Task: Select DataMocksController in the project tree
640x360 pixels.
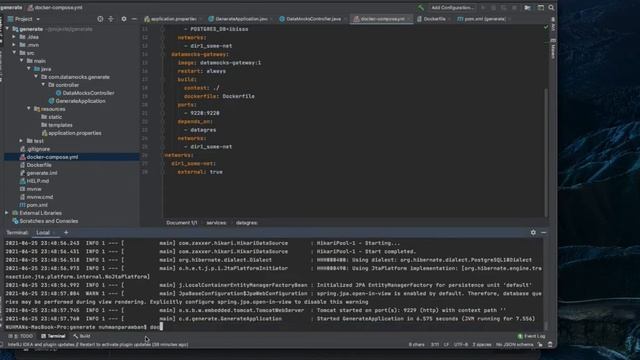Action: [85, 93]
